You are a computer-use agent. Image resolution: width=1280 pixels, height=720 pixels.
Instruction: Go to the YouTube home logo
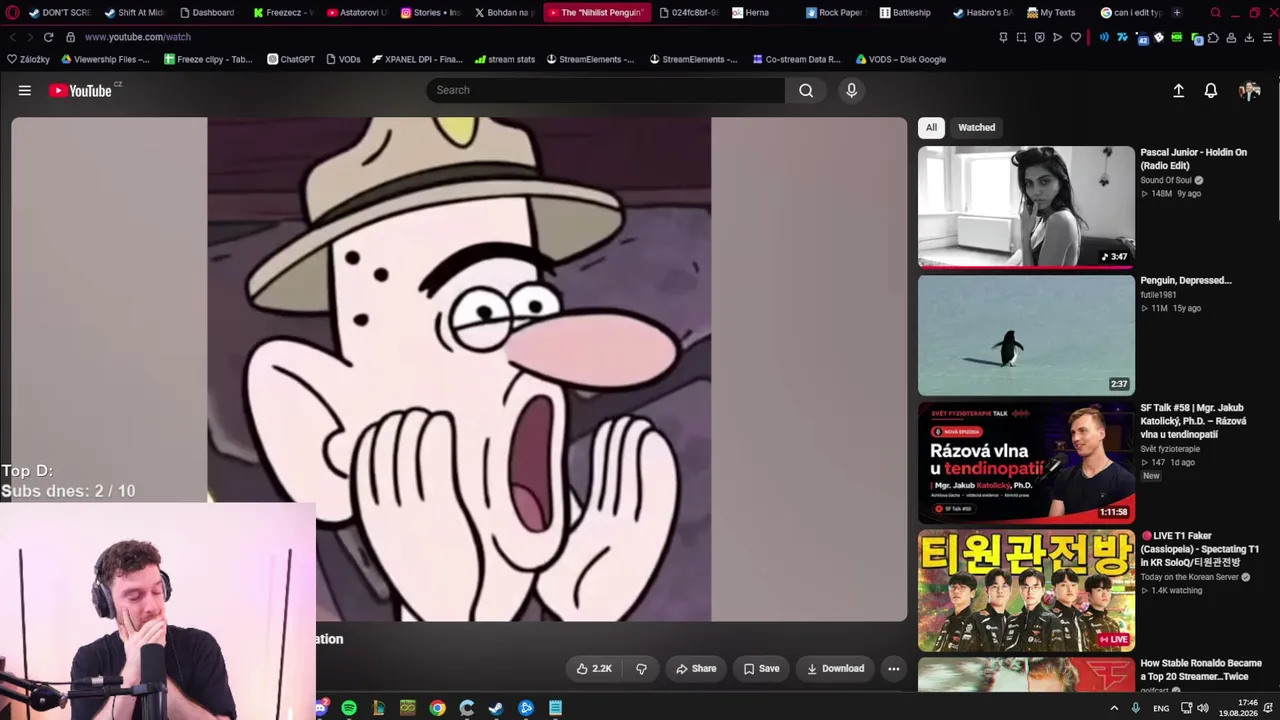[81, 91]
